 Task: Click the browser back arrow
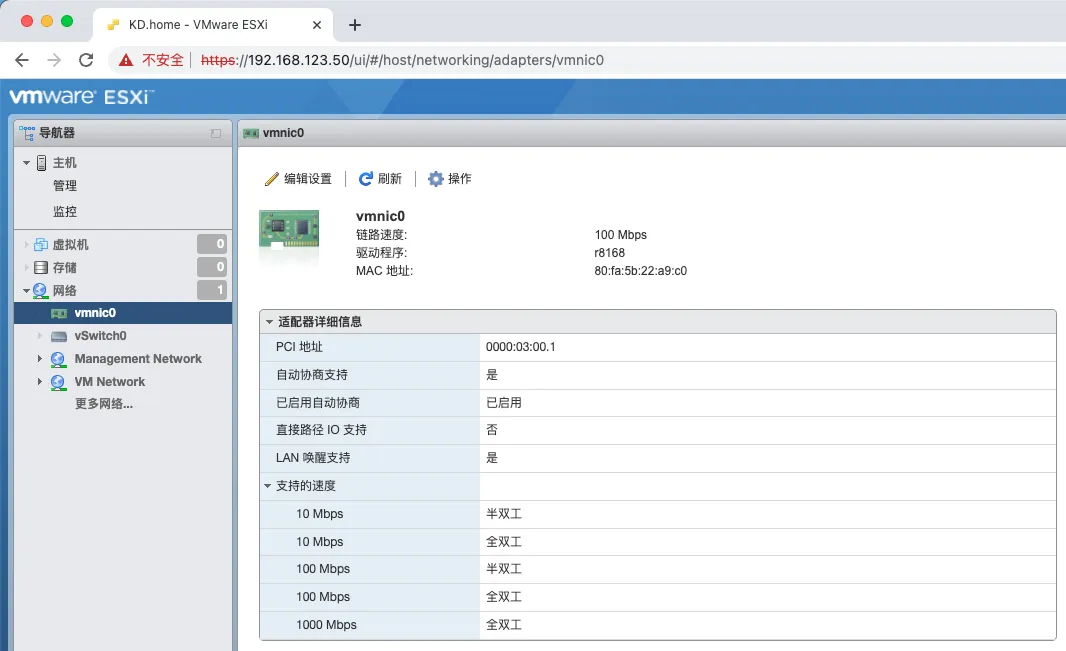pos(22,60)
